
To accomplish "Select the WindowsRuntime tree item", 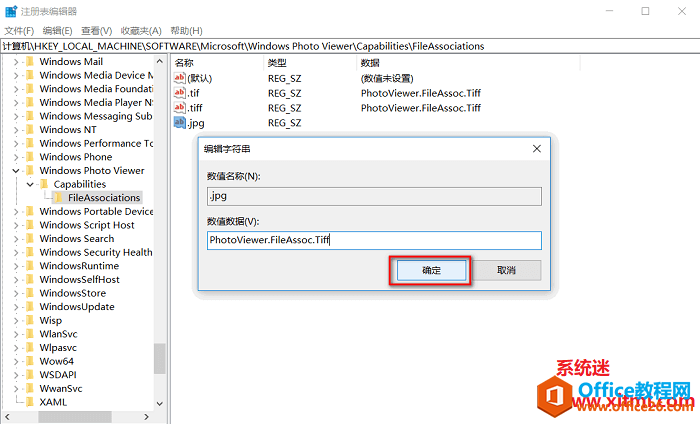I will [x=79, y=266].
